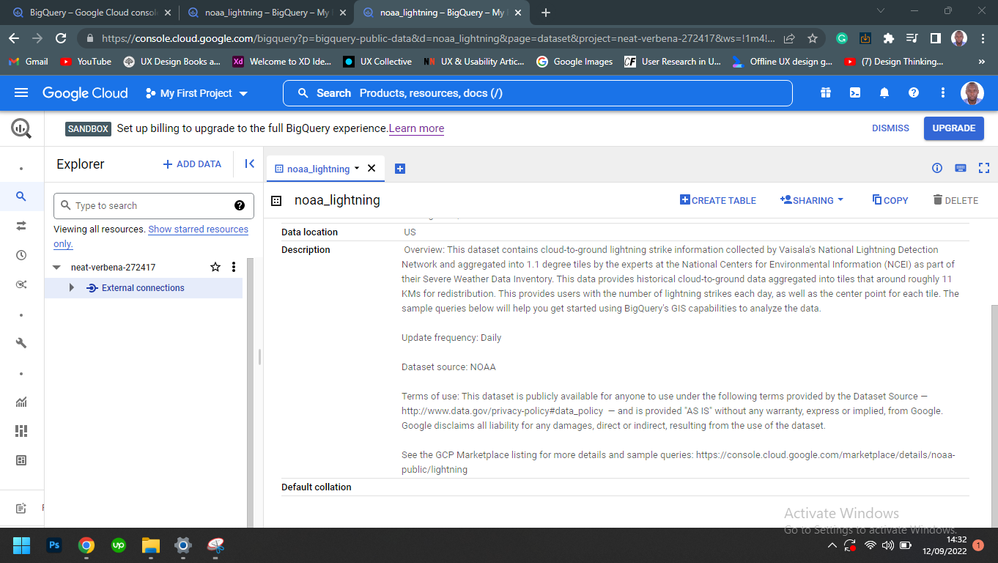
Task: Click the Explorer panel scrollbar
Action: (x=250, y=393)
